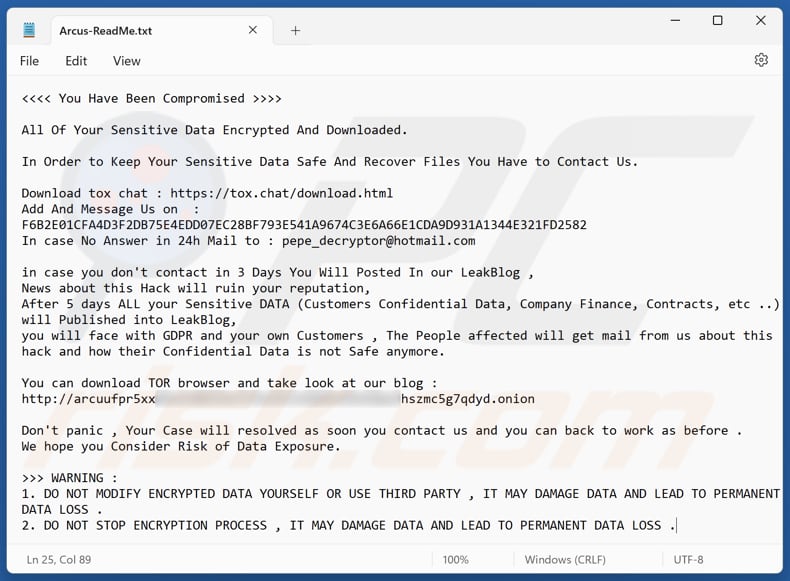Click the tox.chat download URL text
The image size is (790, 581).
(x=281, y=193)
